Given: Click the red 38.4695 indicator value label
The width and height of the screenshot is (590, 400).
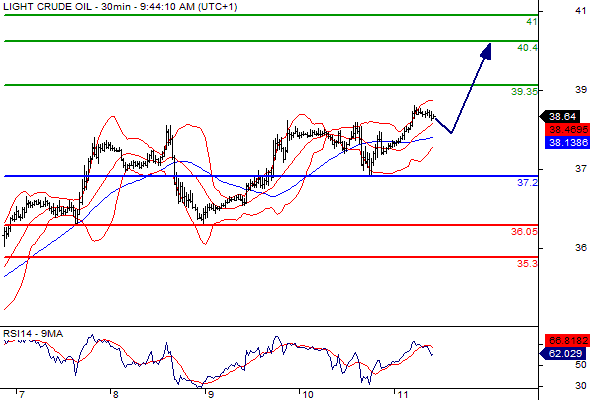Looking at the screenshot, I should click(x=567, y=130).
